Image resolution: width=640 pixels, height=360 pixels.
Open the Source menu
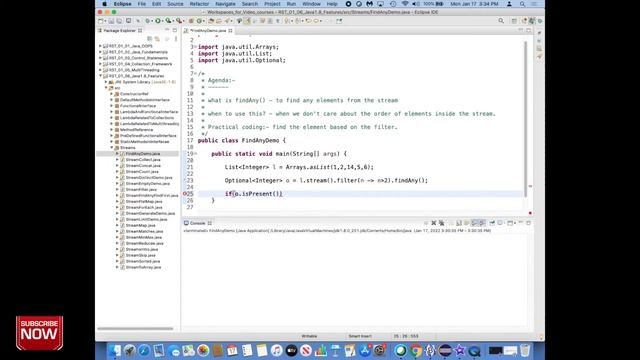tap(175, 4)
